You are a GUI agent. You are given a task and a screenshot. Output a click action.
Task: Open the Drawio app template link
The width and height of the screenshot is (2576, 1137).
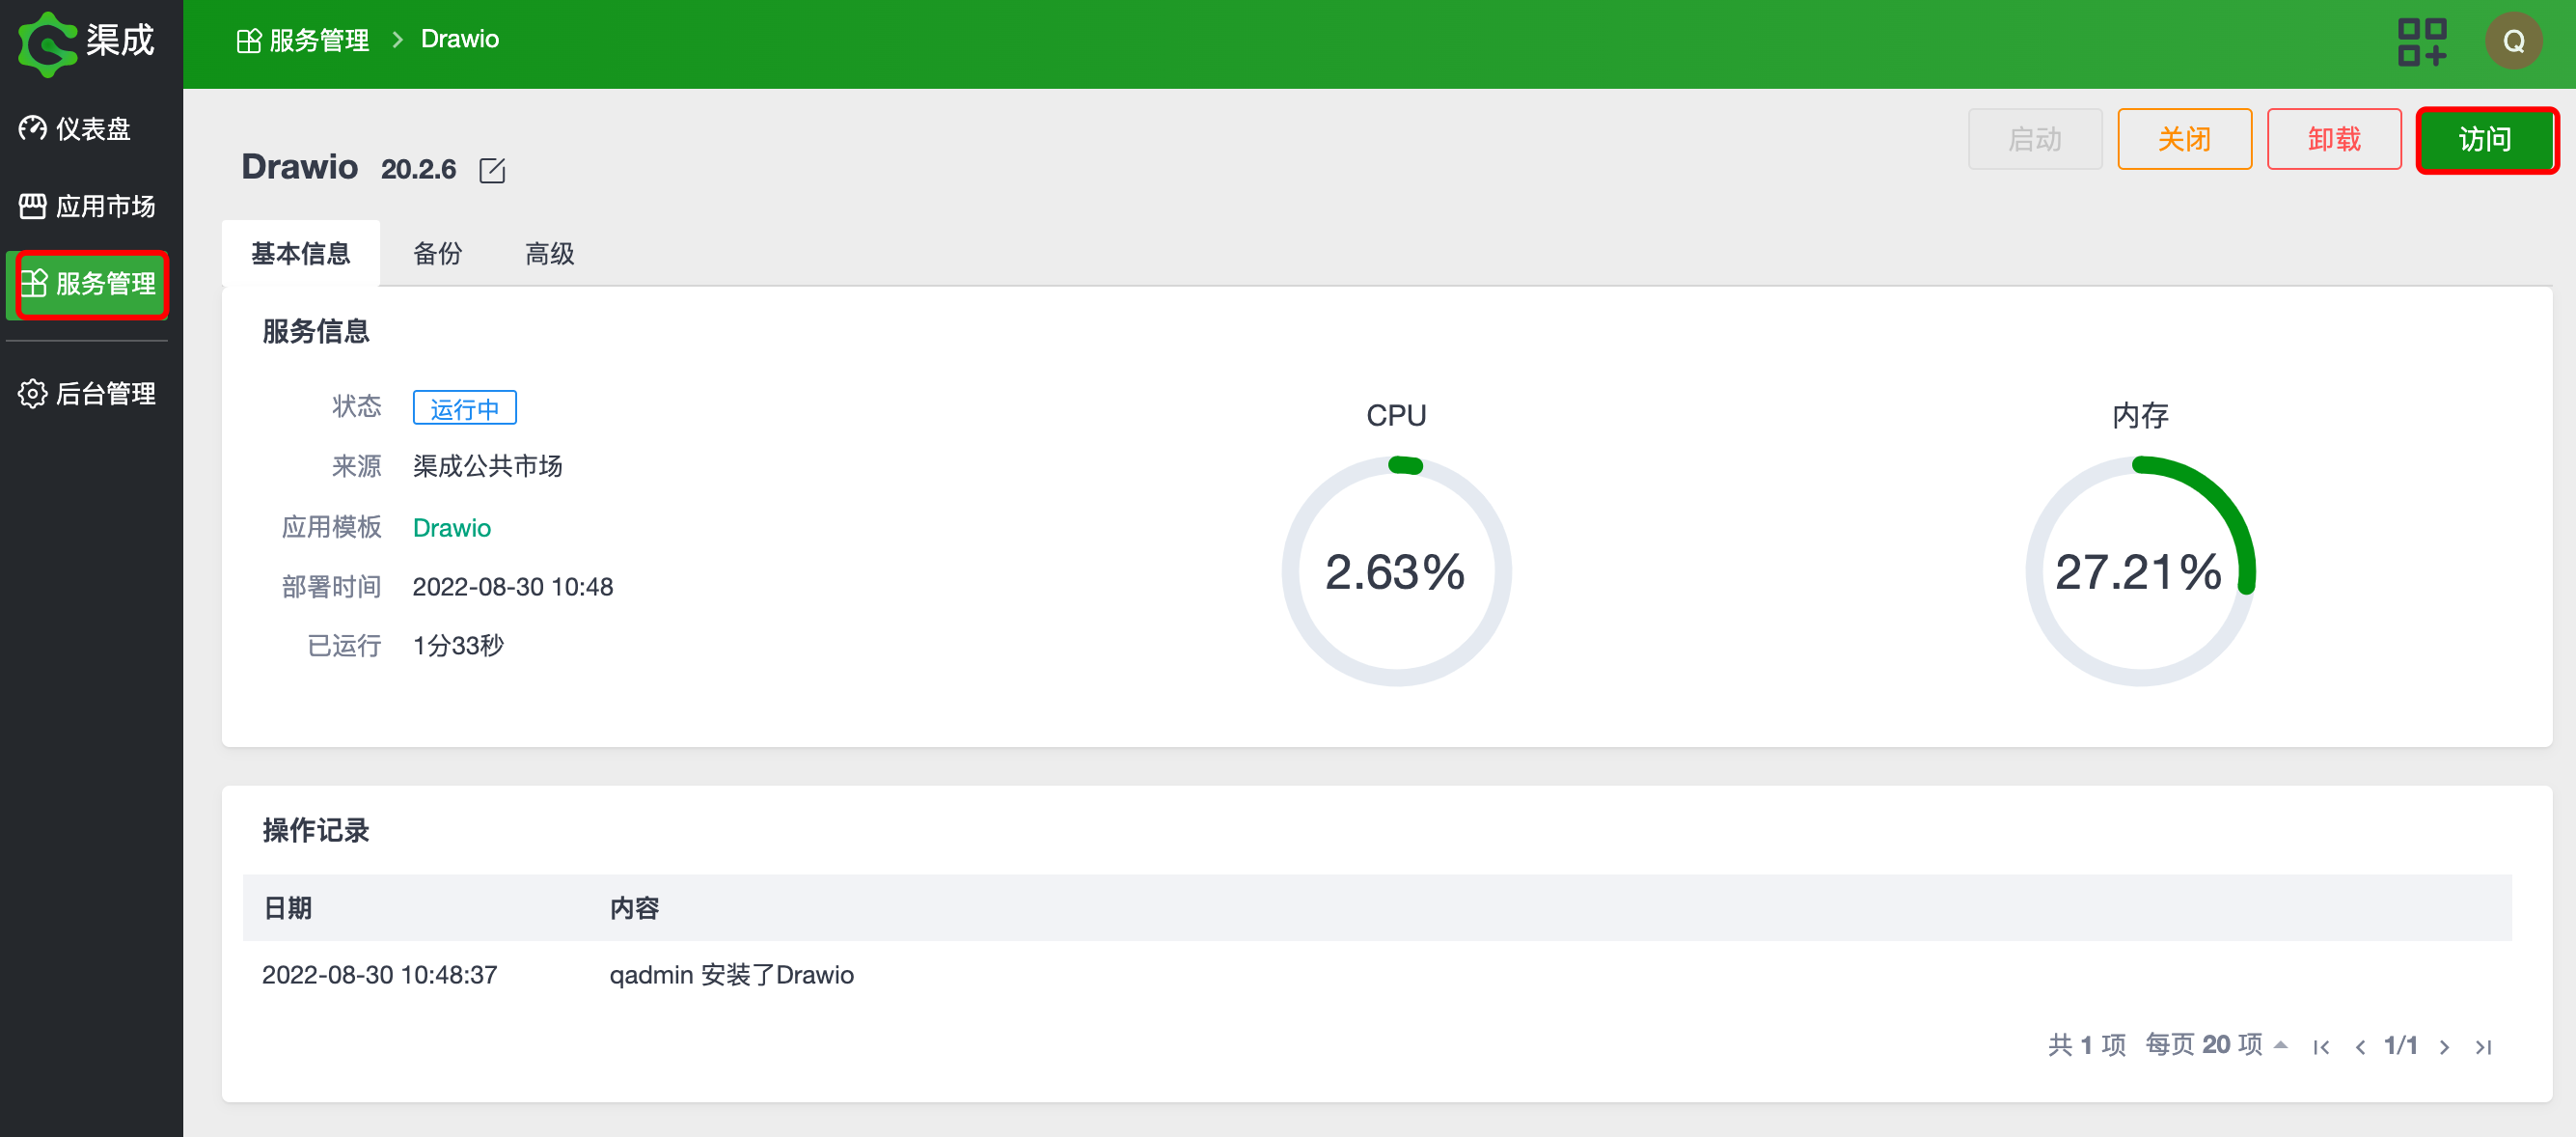click(x=452, y=527)
